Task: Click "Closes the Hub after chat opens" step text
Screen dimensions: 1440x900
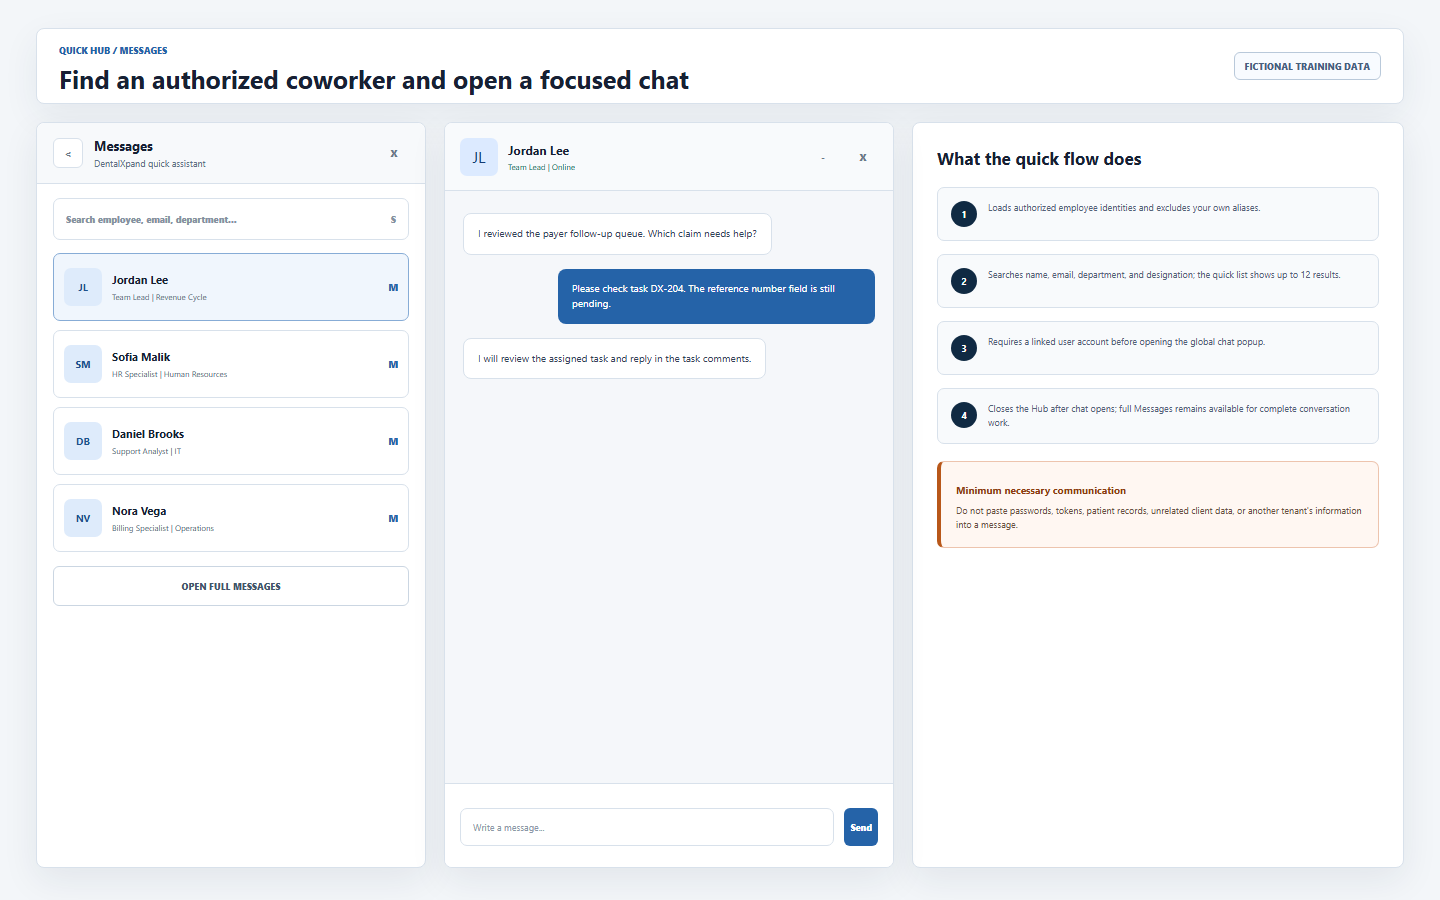Action: pos(1169,416)
